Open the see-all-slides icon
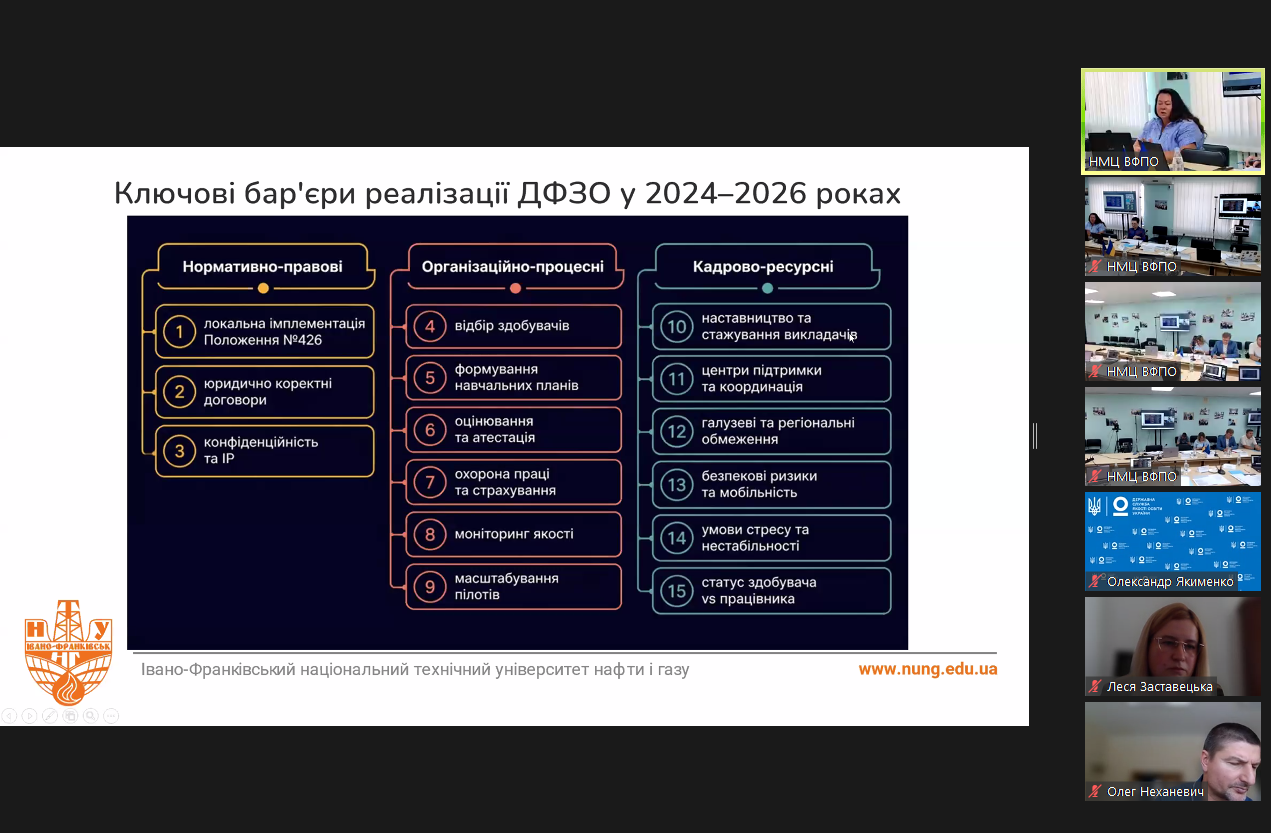This screenshot has height=833, width=1271. pos(70,716)
